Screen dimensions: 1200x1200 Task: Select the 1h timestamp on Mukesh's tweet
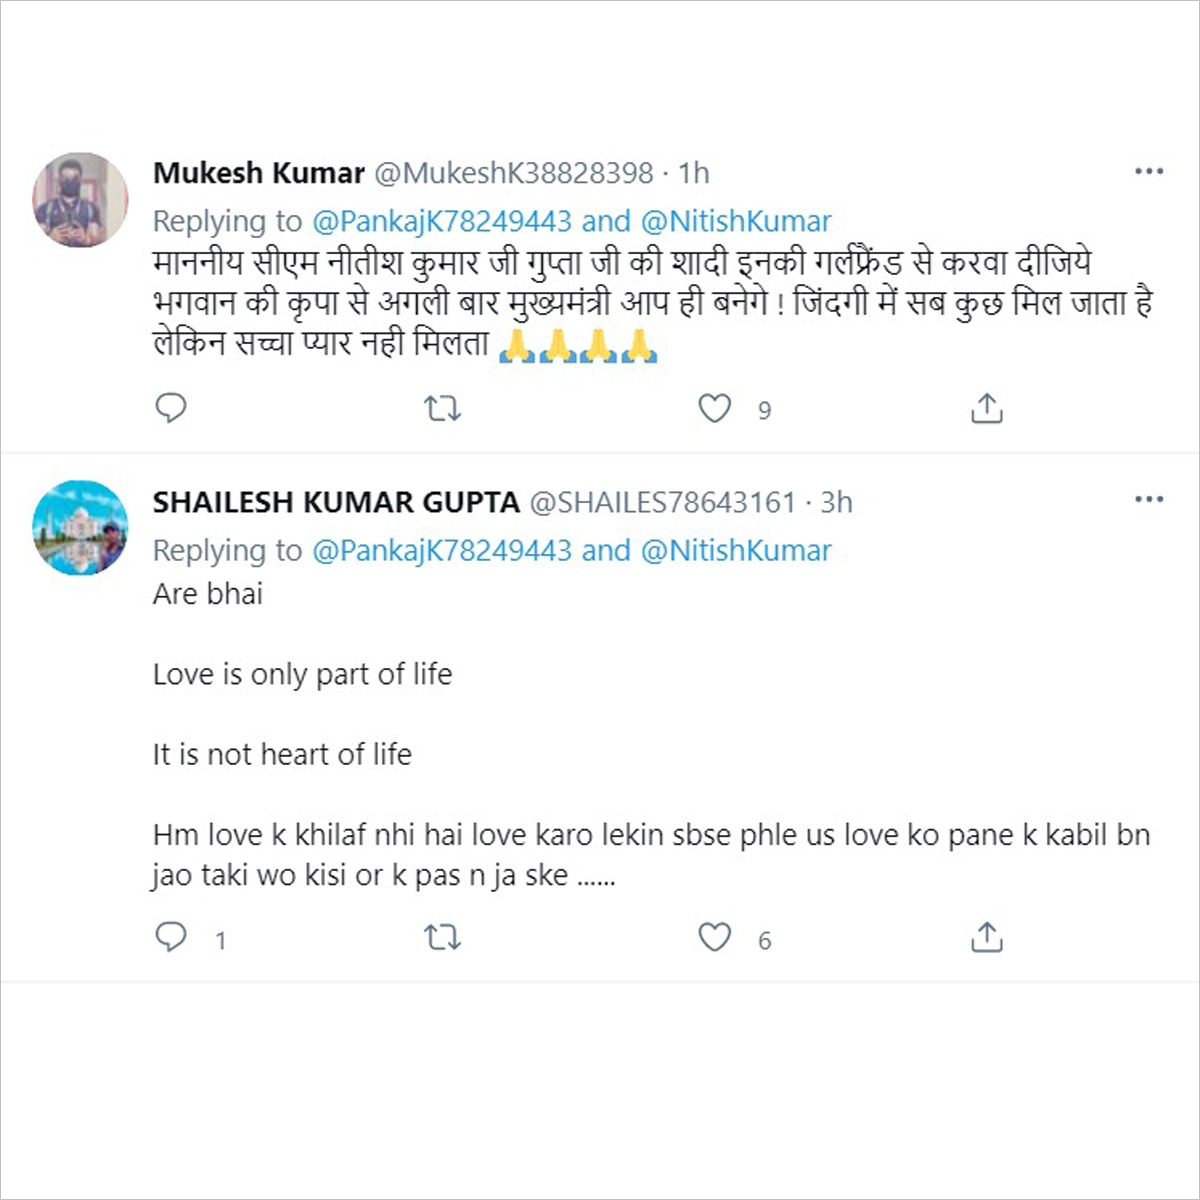pos(693,172)
